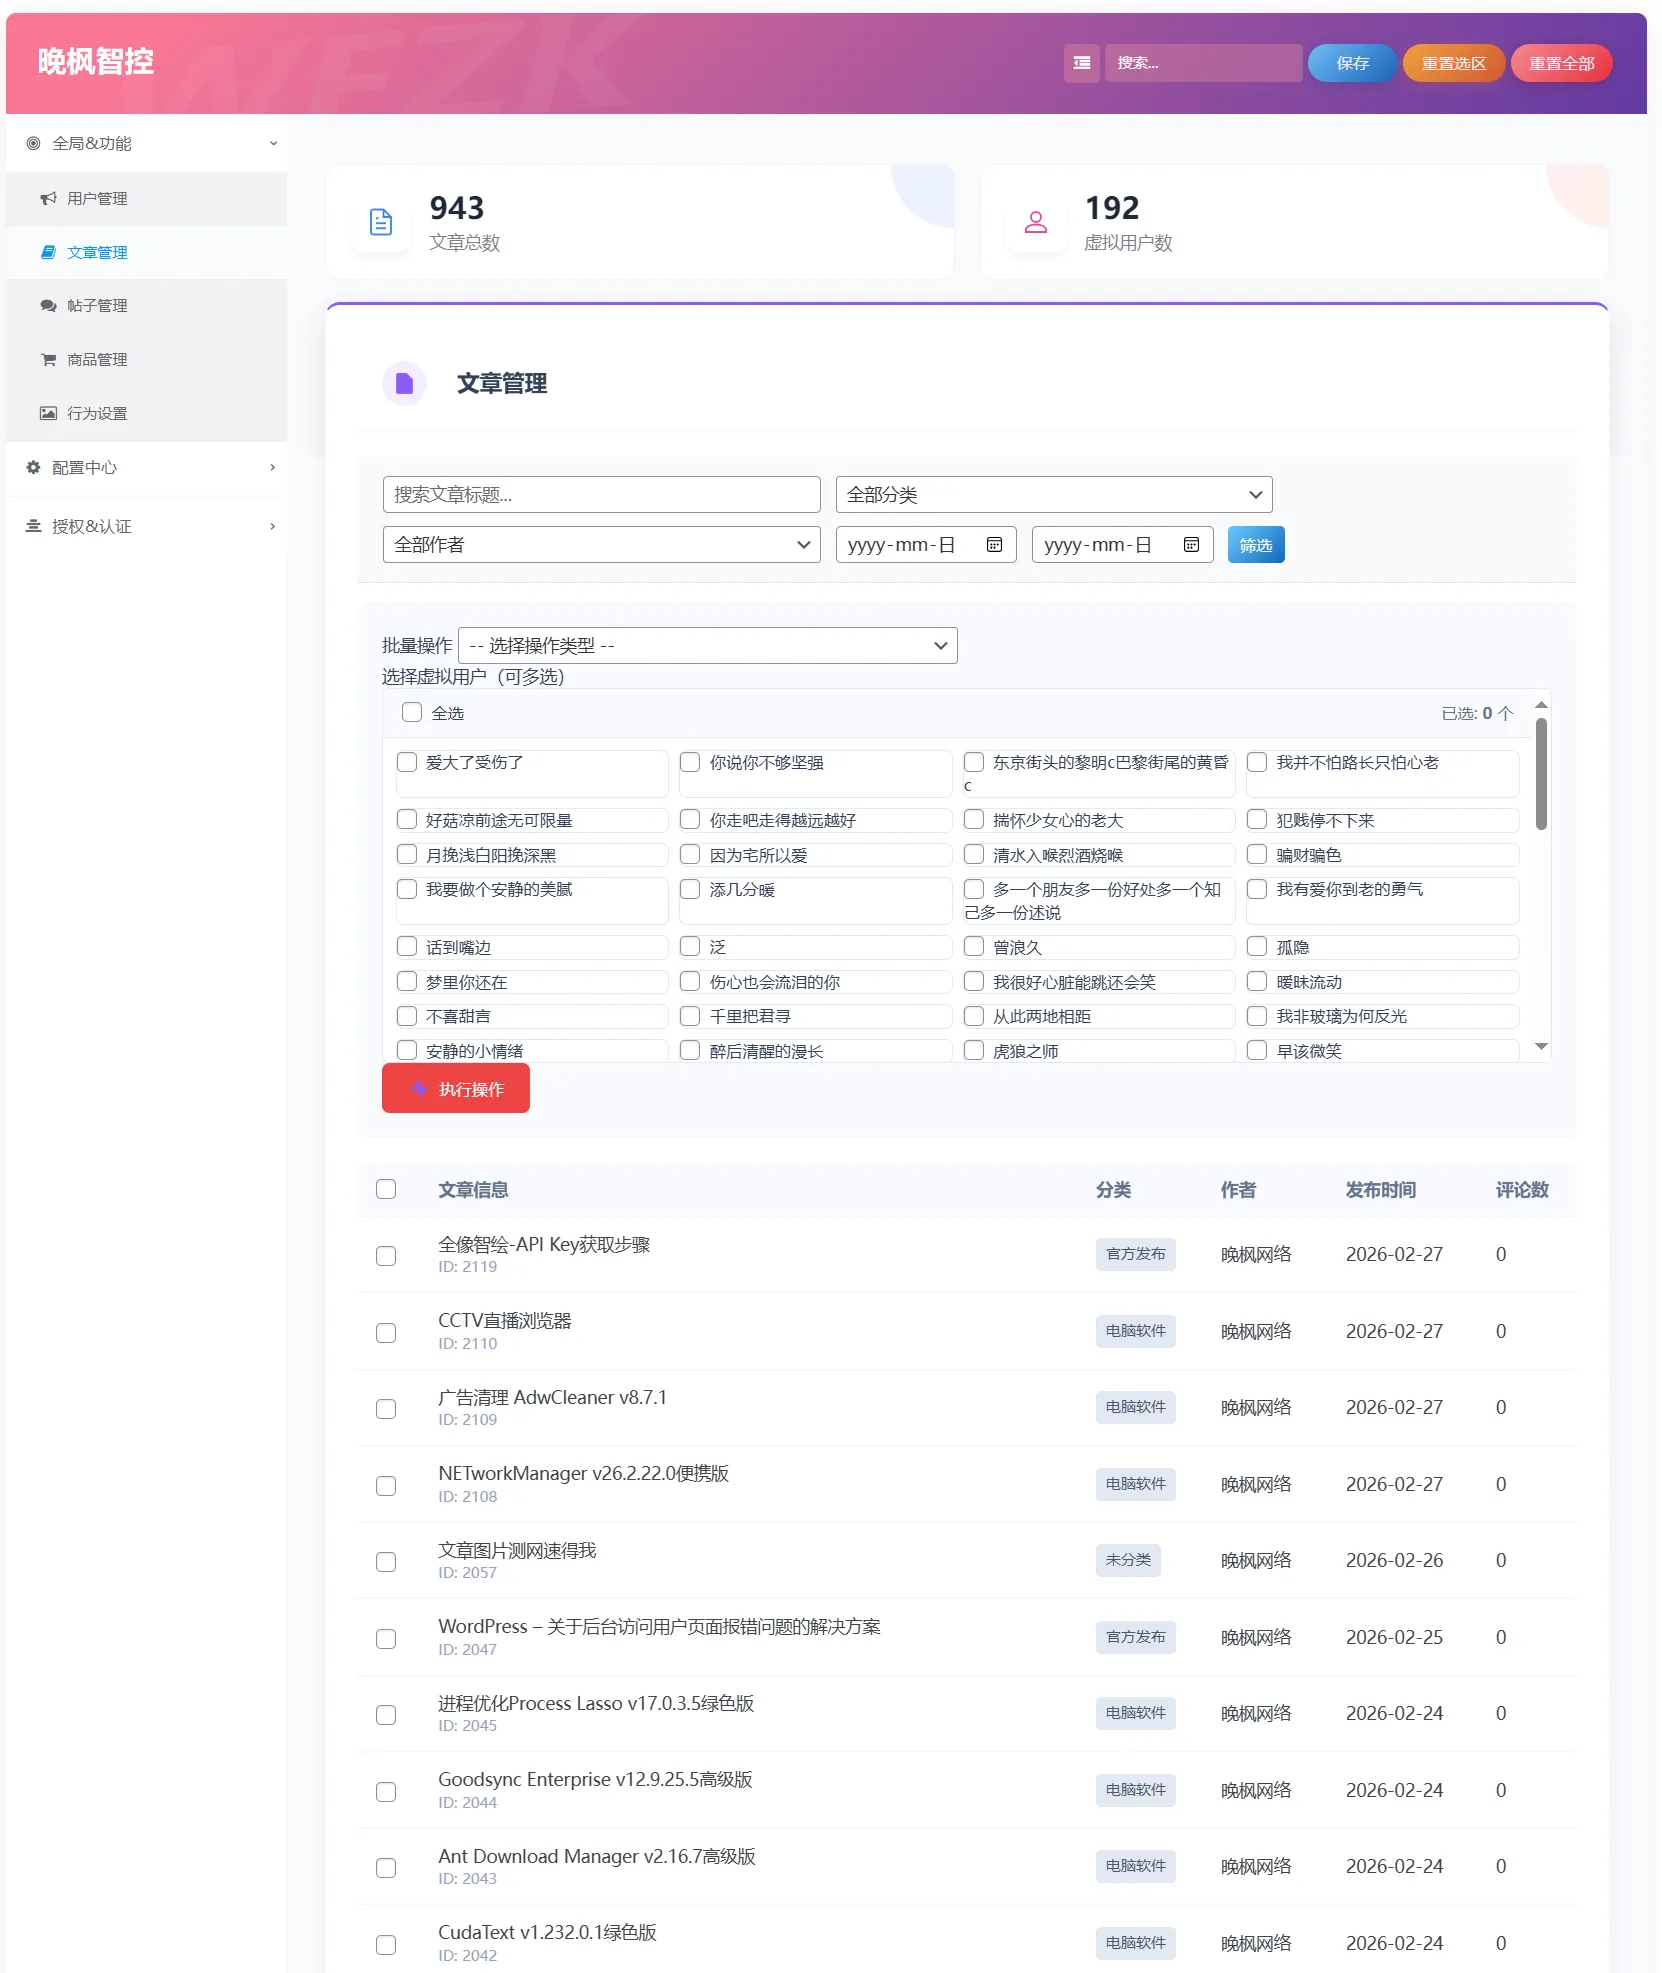Click inside the 搜索文章标题 input field
1662x1973 pixels.
point(601,494)
